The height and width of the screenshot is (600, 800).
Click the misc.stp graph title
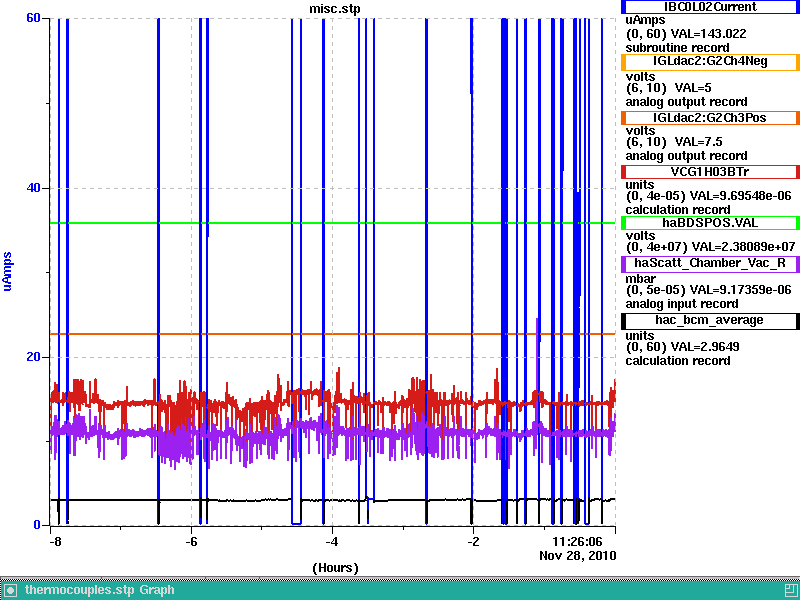coord(335,9)
